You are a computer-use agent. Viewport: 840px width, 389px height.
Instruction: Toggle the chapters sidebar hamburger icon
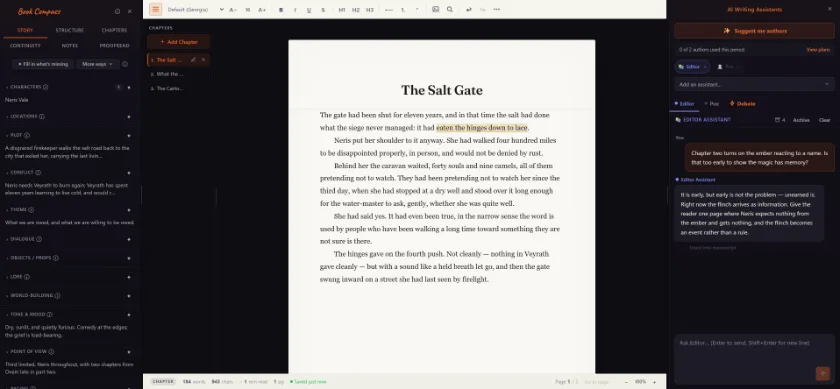click(x=155, y=9)
